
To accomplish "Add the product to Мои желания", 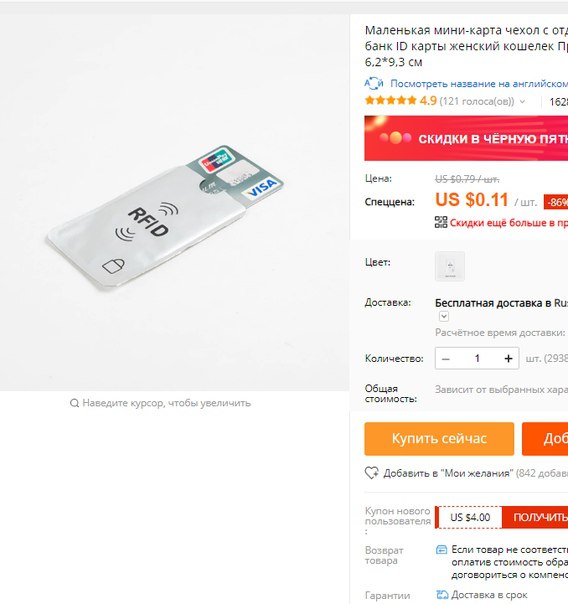I will [448, 473].
